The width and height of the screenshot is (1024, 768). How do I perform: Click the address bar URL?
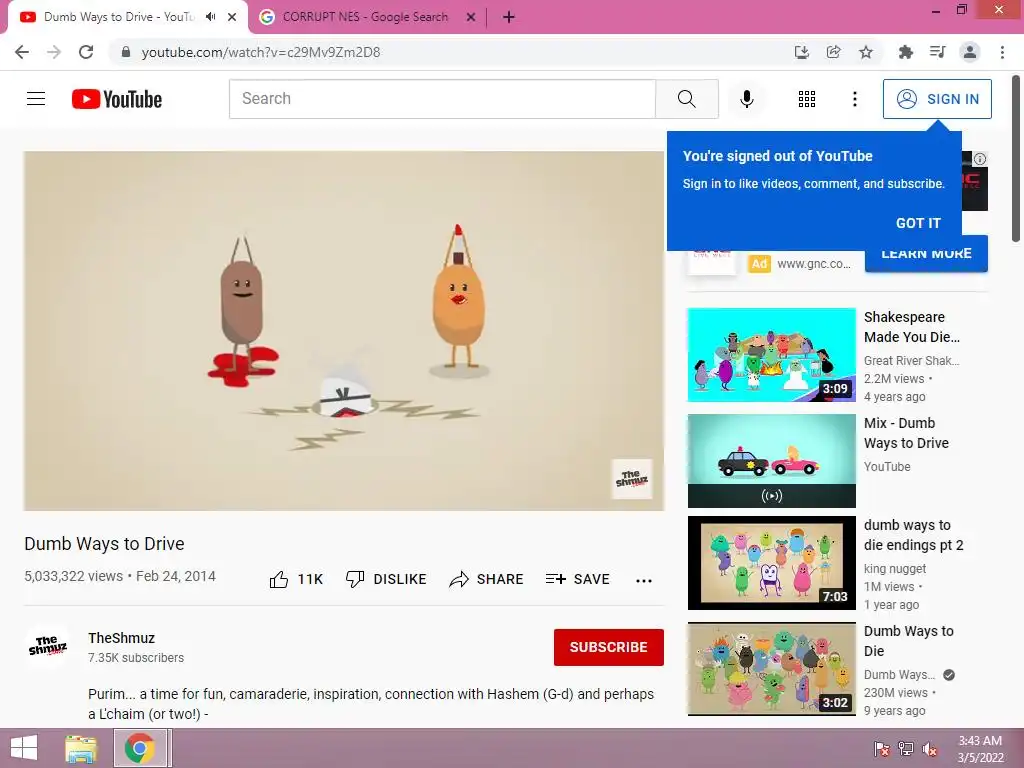(261, 52)
